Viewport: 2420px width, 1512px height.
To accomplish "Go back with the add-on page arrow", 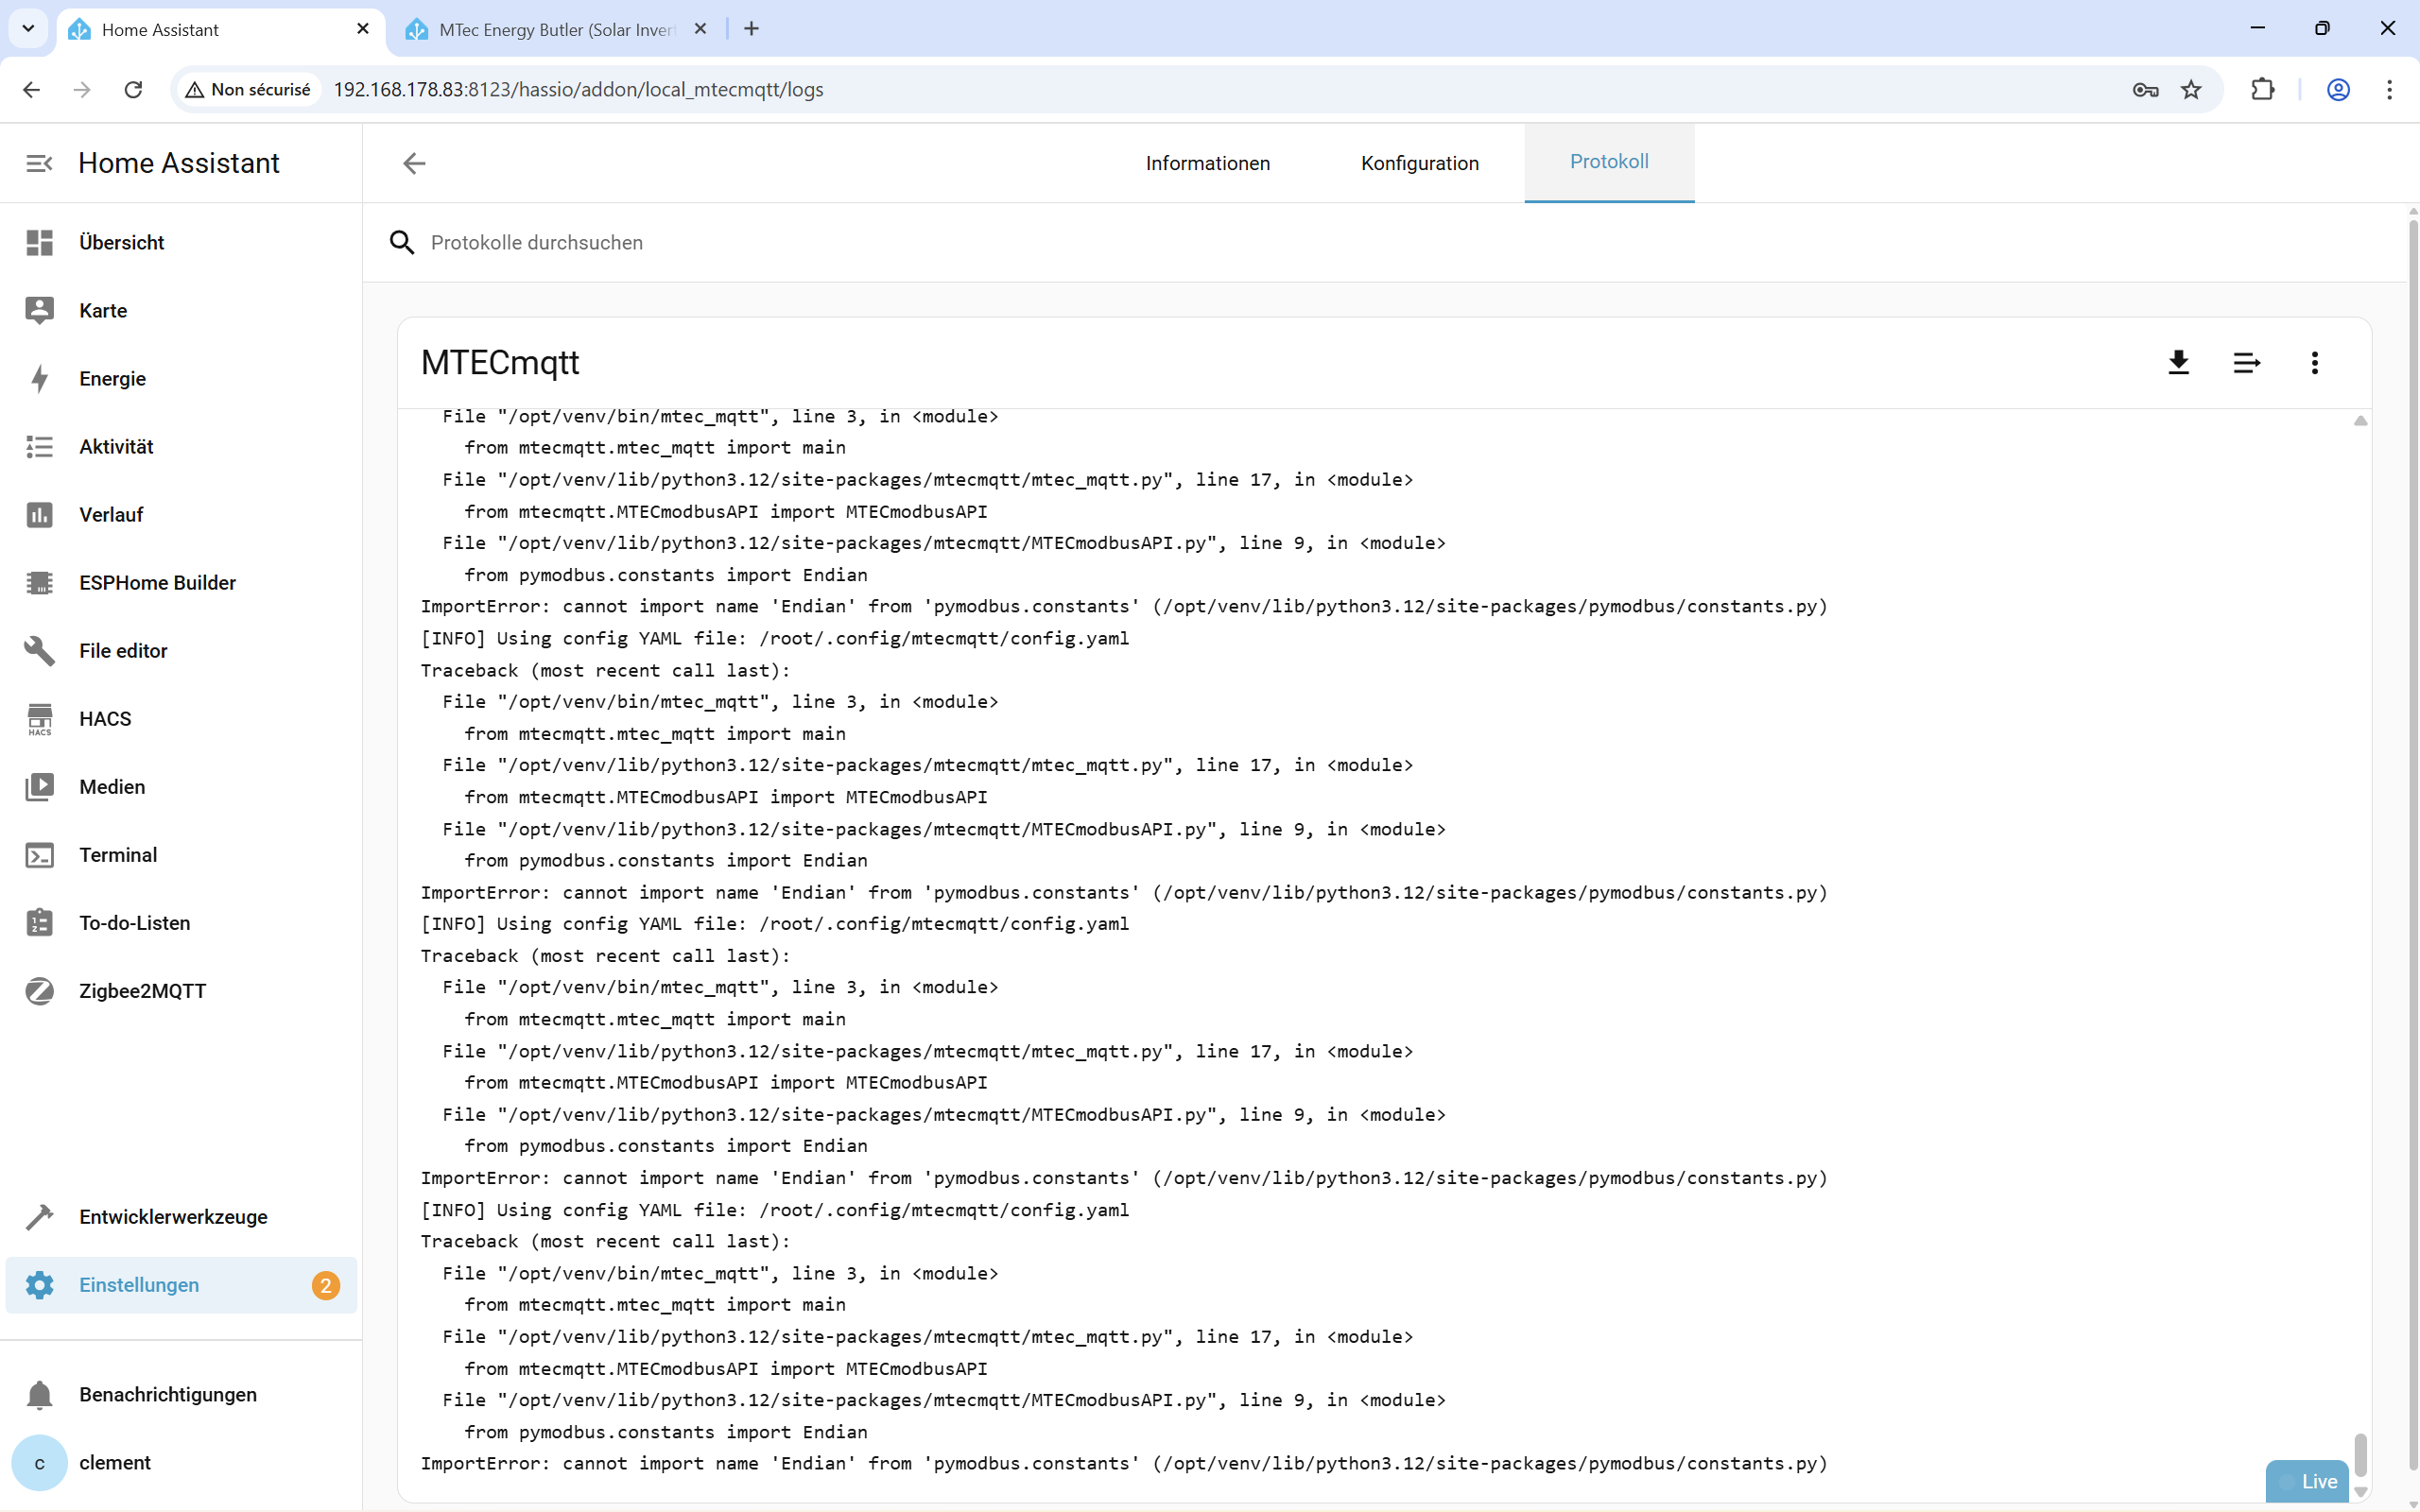I will tap(414, 163).
